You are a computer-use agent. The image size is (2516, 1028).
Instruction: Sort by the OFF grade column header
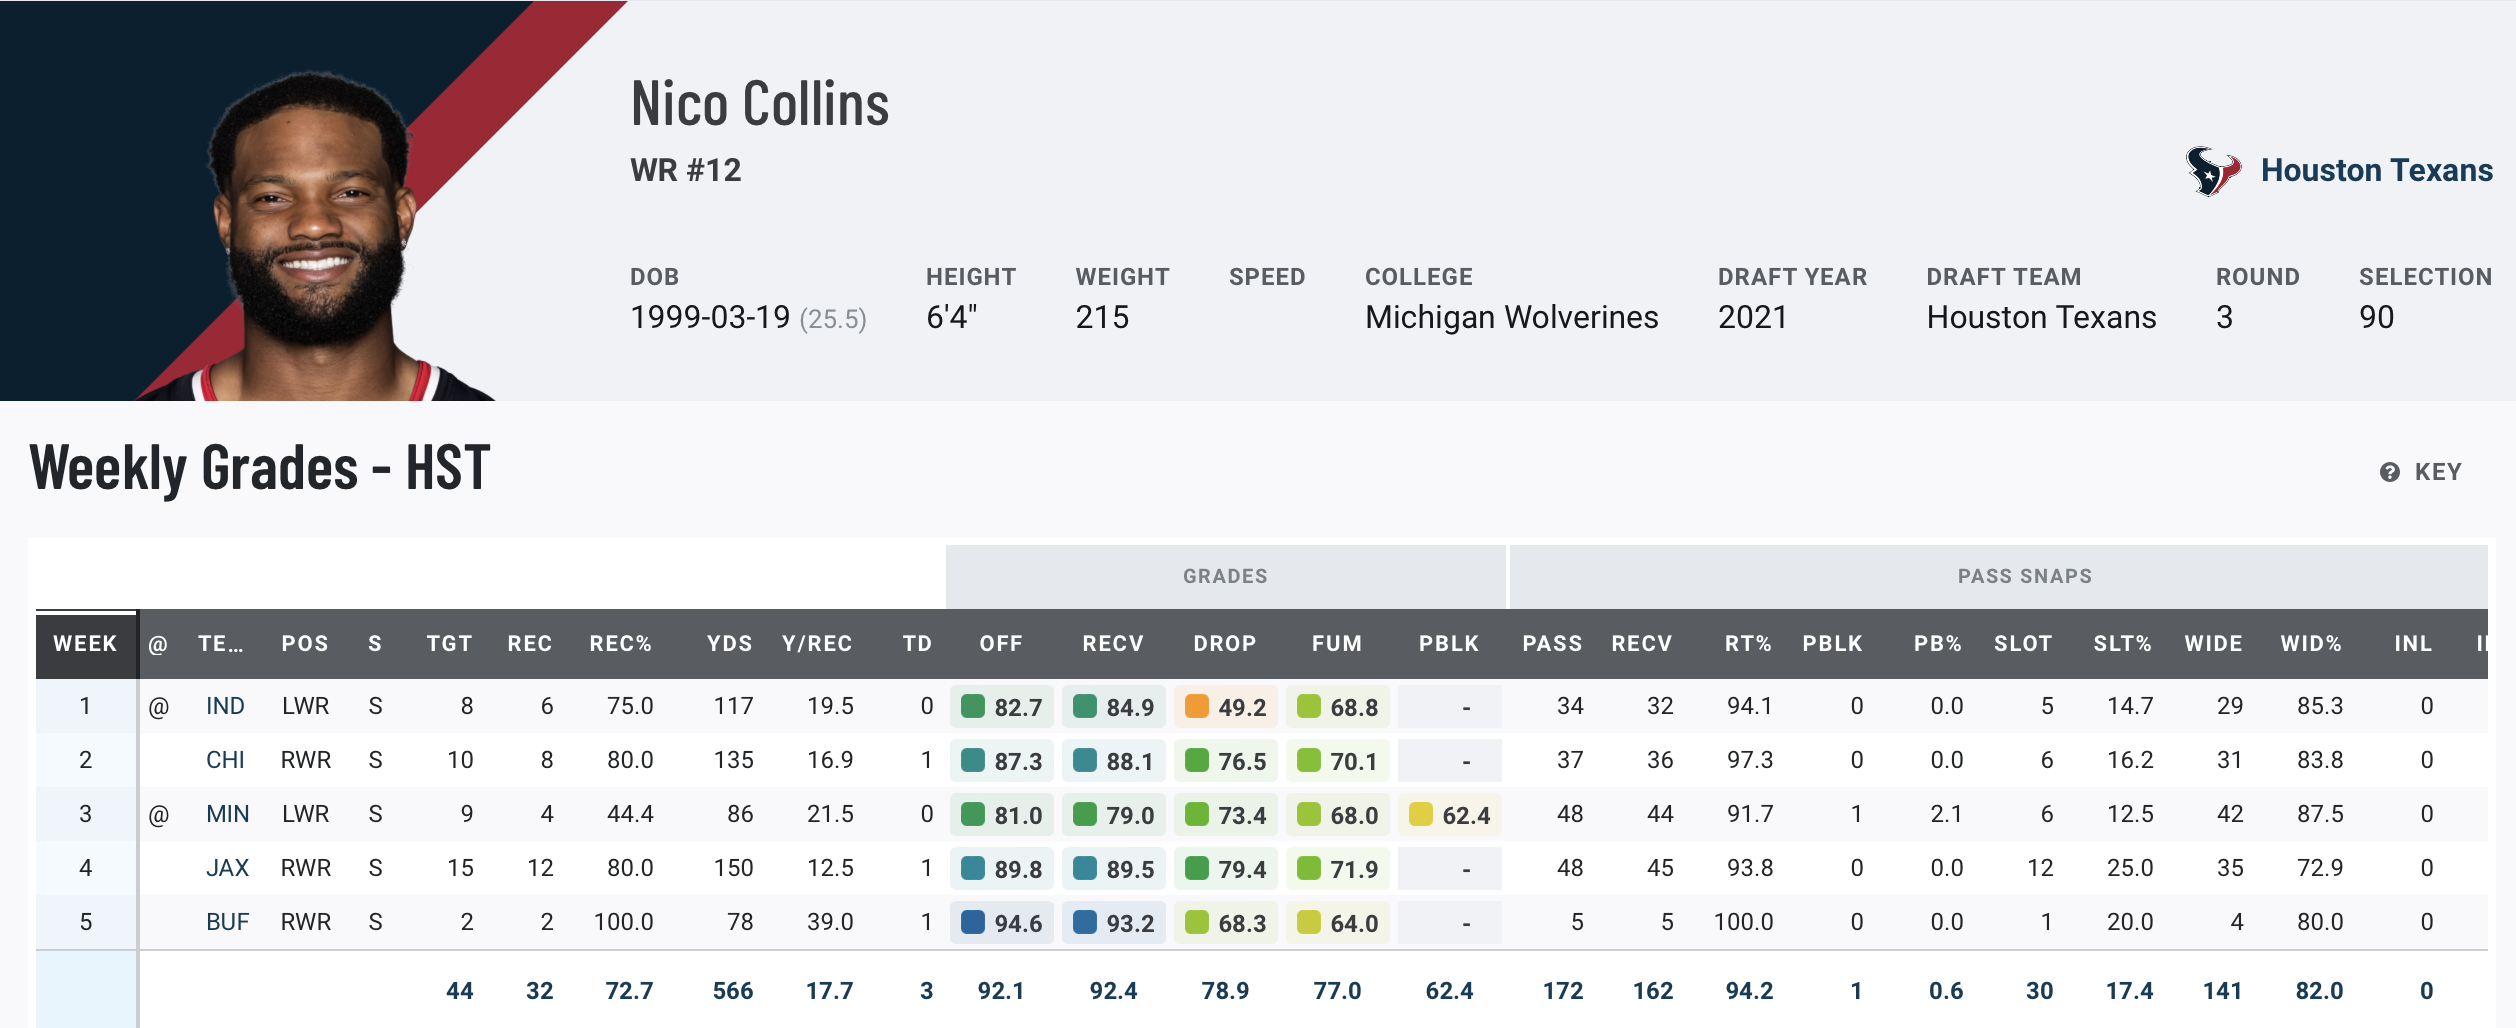click(x=1000, y=644)
